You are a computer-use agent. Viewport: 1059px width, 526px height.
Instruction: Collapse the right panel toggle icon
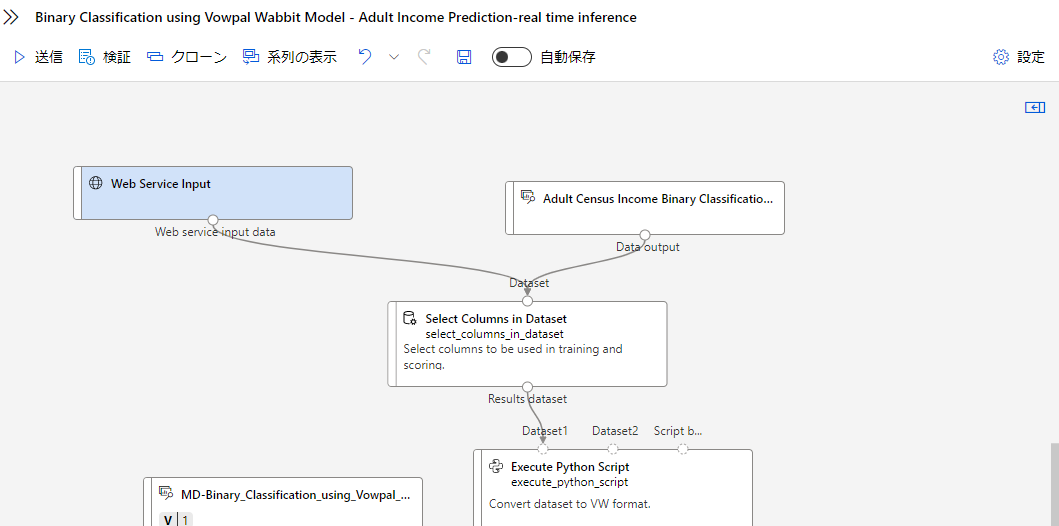point(1035,107)
